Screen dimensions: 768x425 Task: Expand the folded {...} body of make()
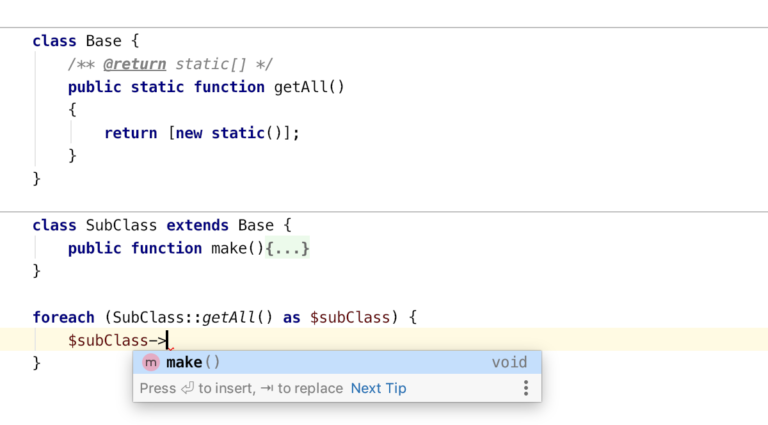pos(288,248)
